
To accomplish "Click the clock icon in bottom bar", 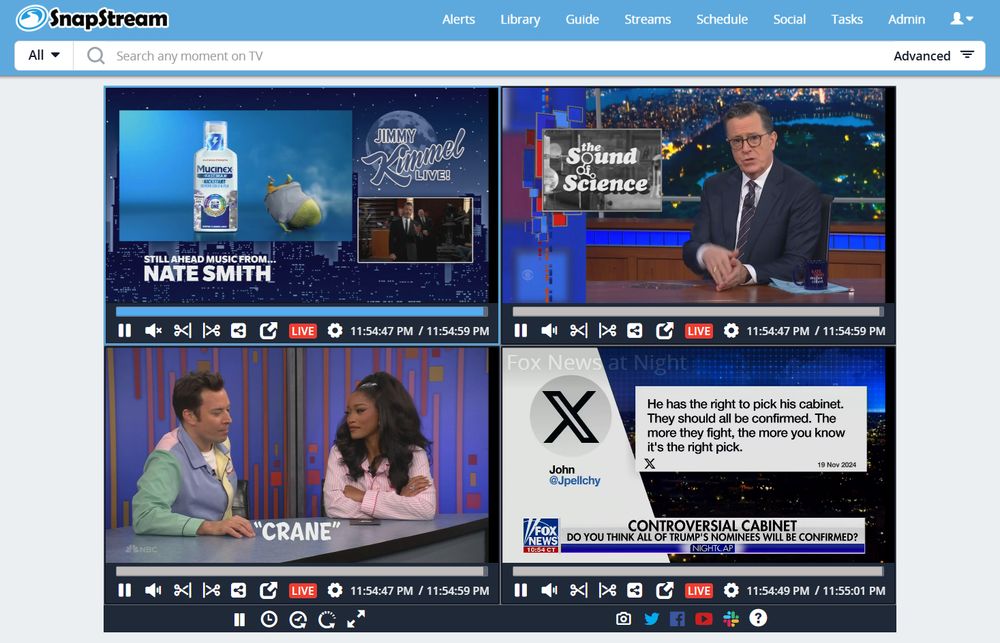I will [x=269, y=619].
